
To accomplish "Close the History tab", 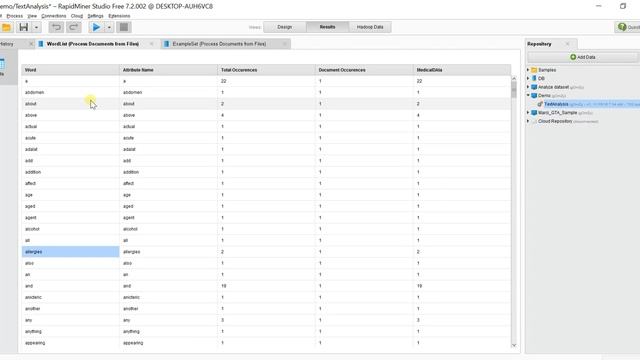I will [31, 44].
